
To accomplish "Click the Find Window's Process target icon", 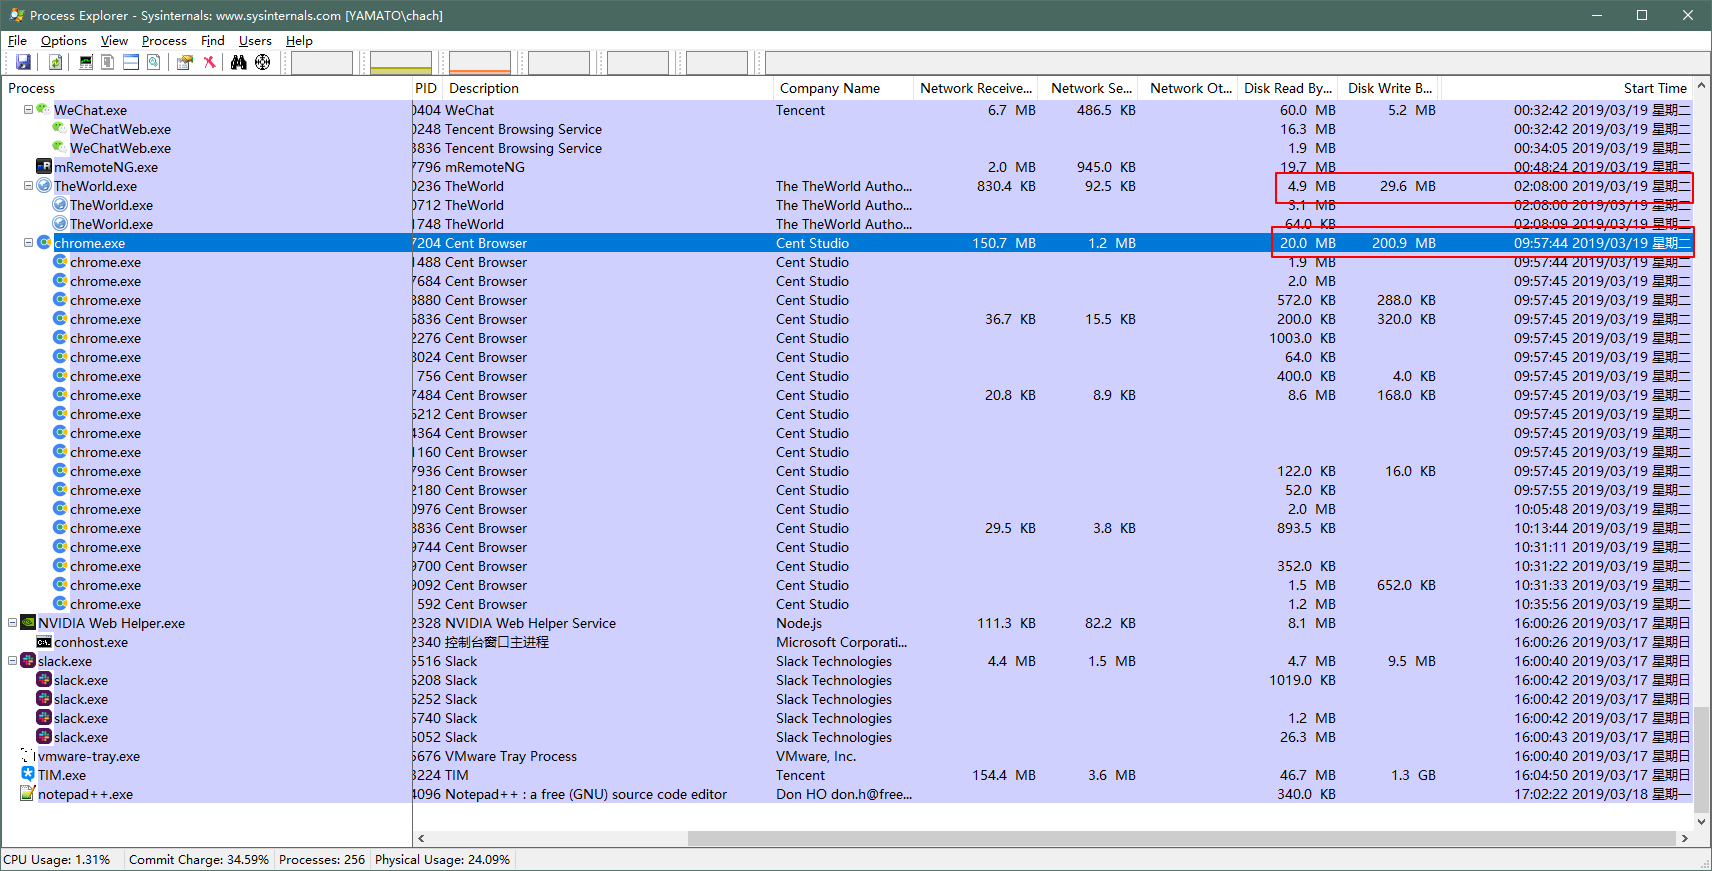I will (262, 62).
